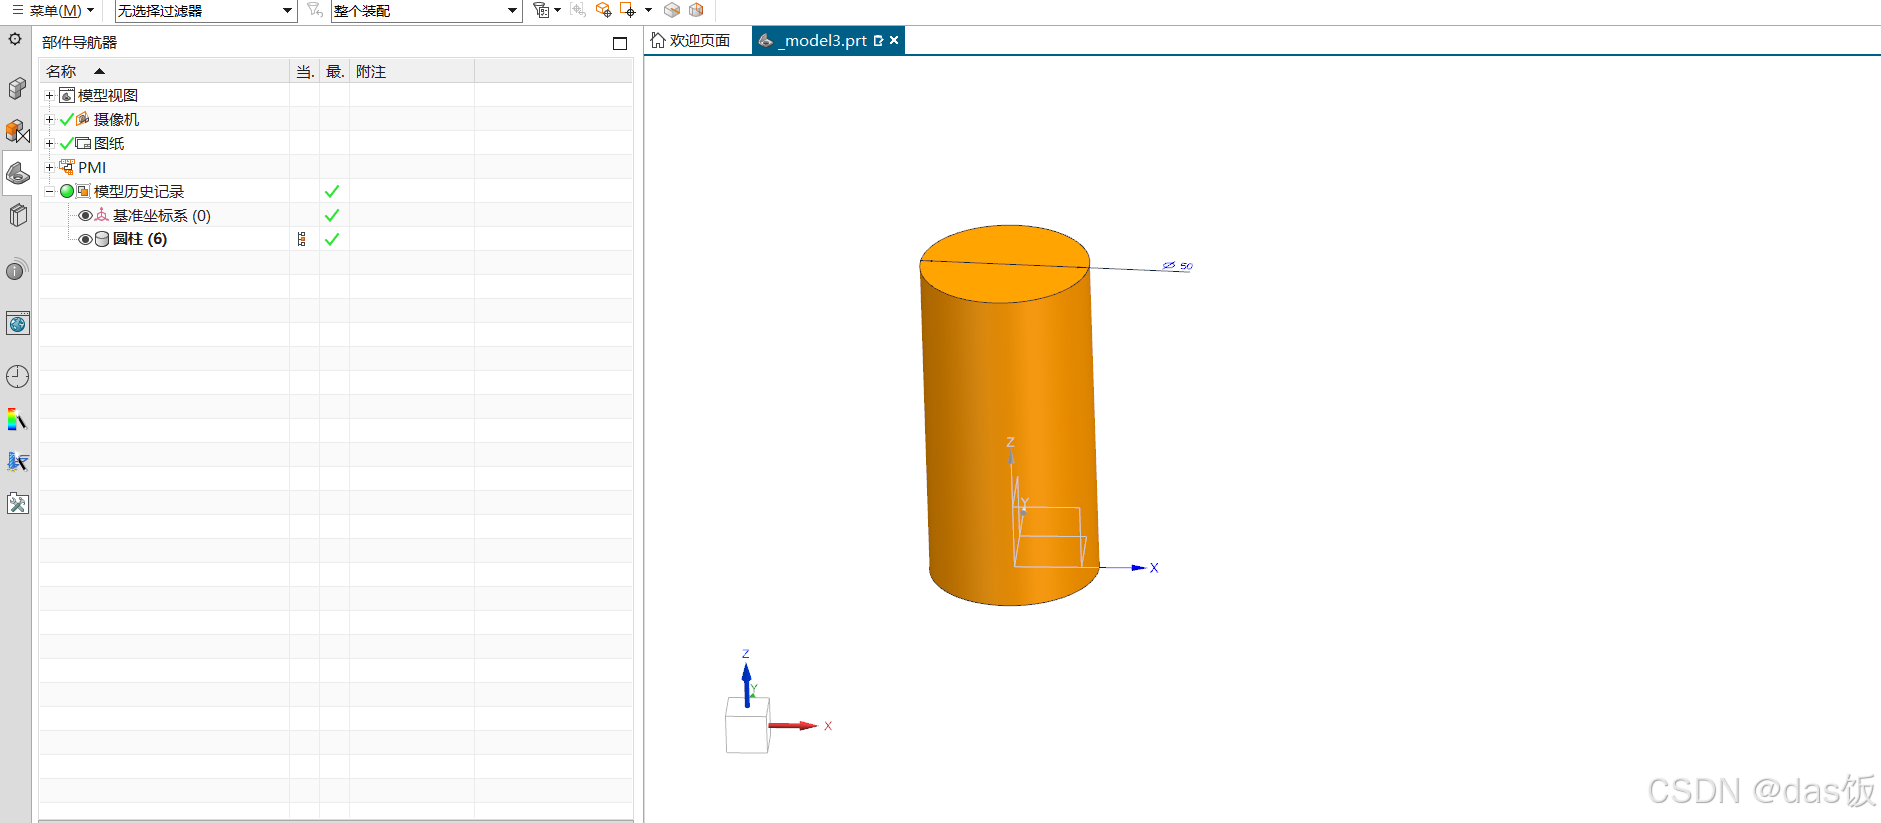
Task: Select the 模型视图 tree item
Action: [108, 95]
